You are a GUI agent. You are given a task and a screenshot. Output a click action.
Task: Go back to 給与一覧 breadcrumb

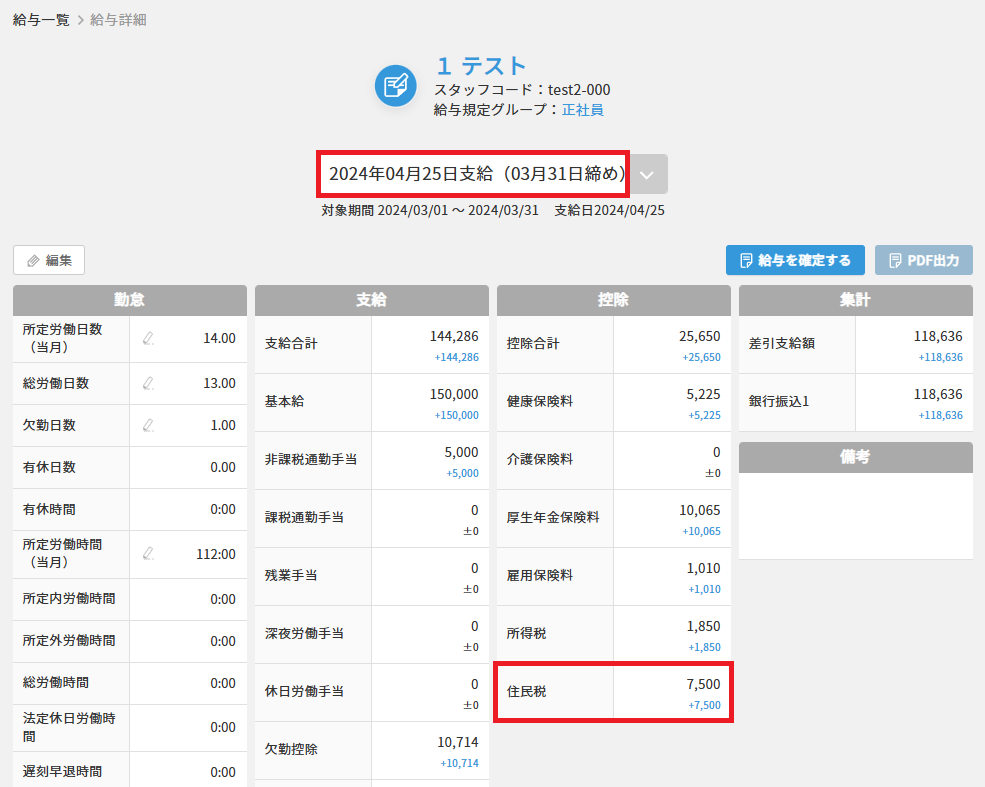[41, 19]
